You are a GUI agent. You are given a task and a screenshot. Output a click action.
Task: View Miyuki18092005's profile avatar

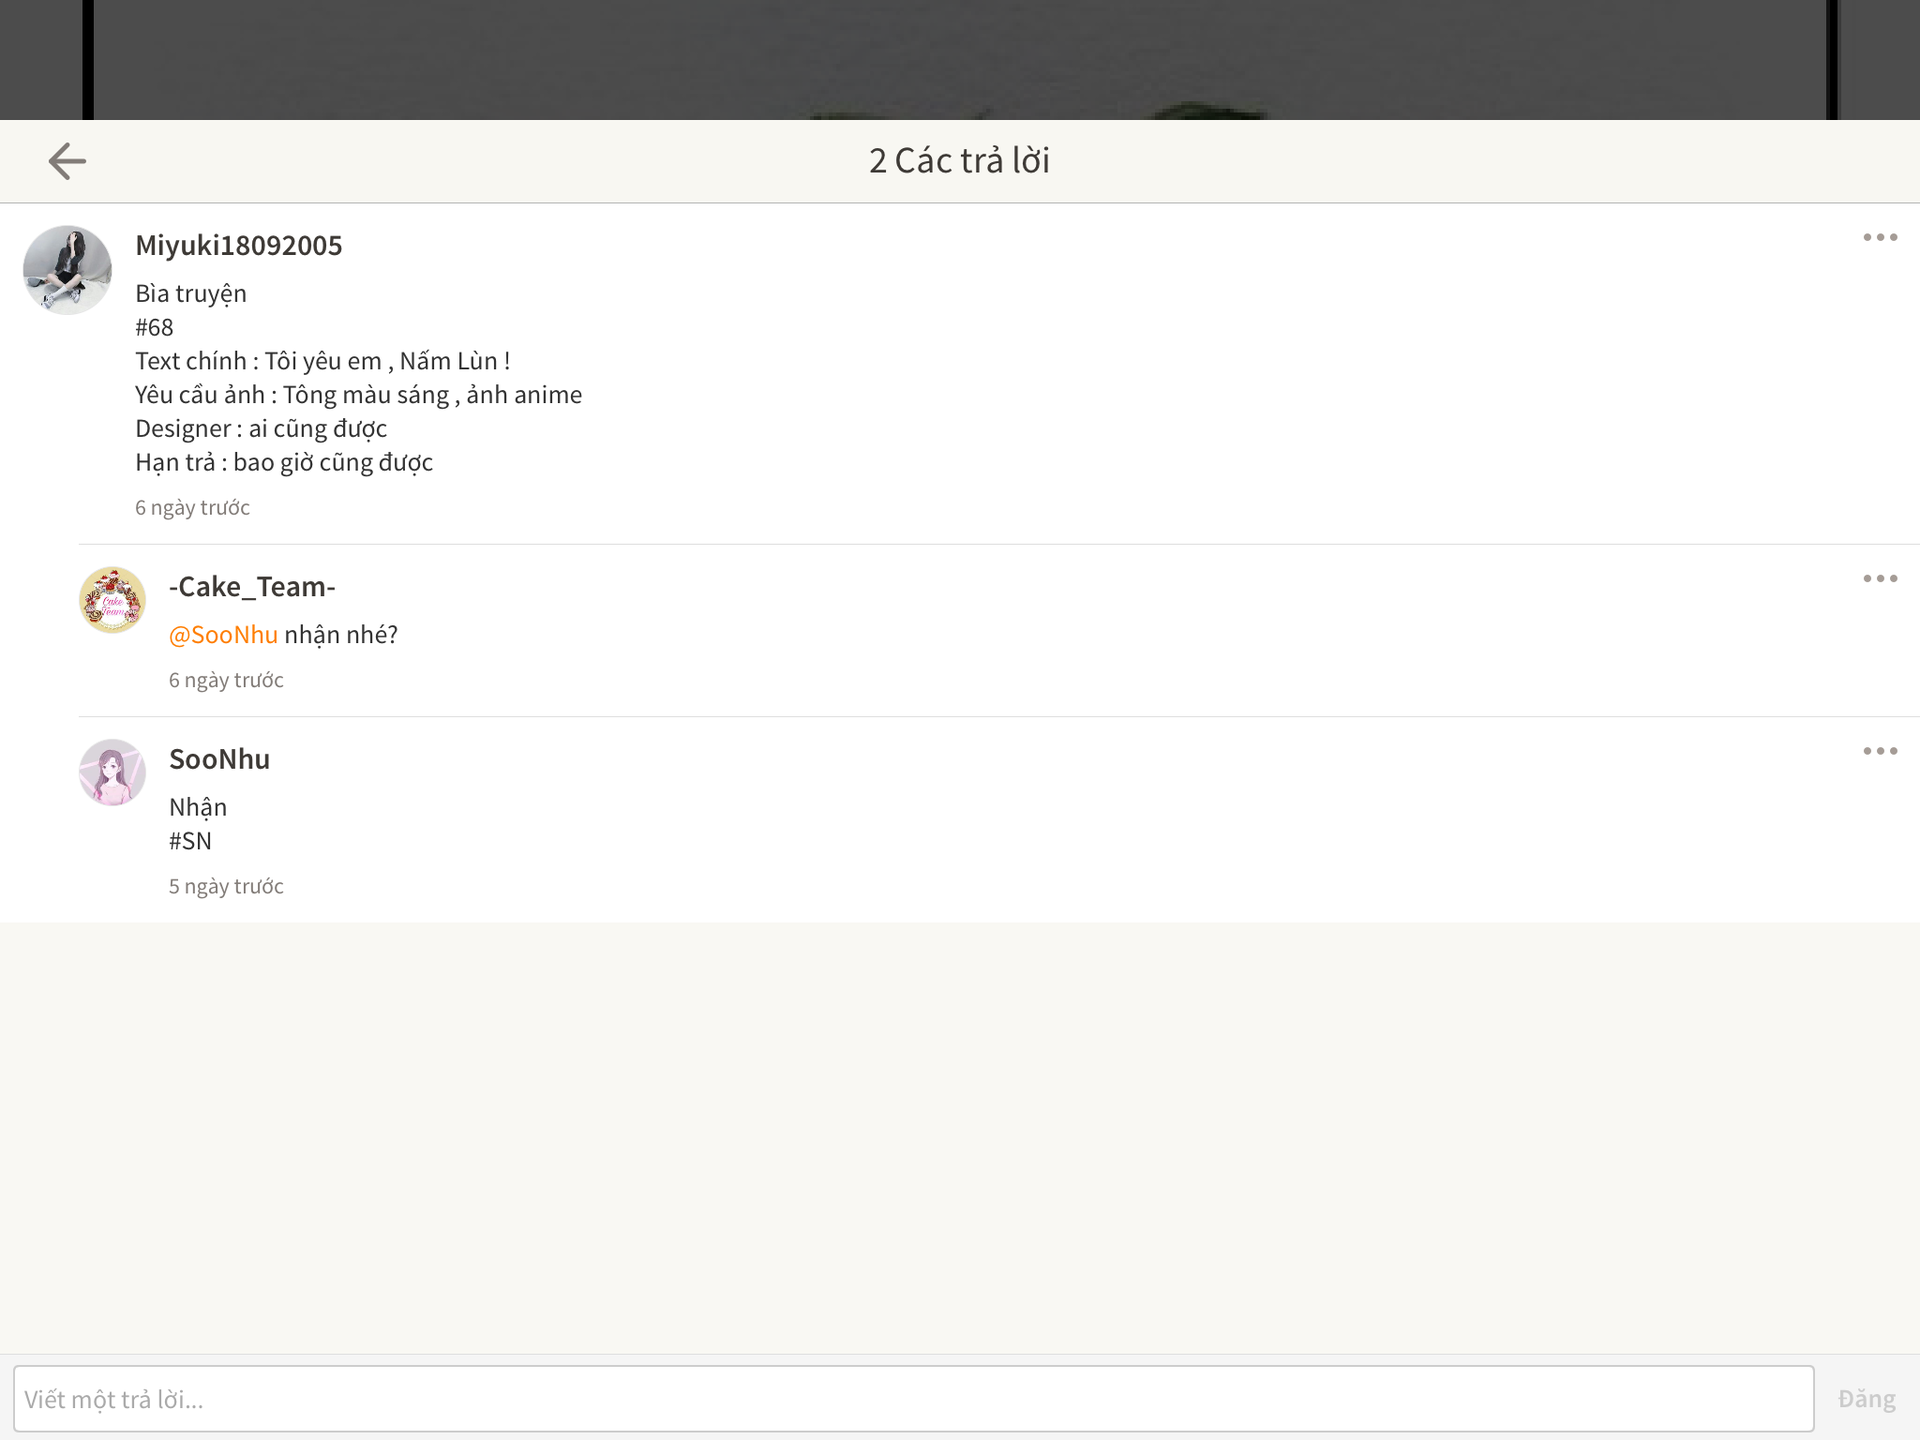coord(67,270)
